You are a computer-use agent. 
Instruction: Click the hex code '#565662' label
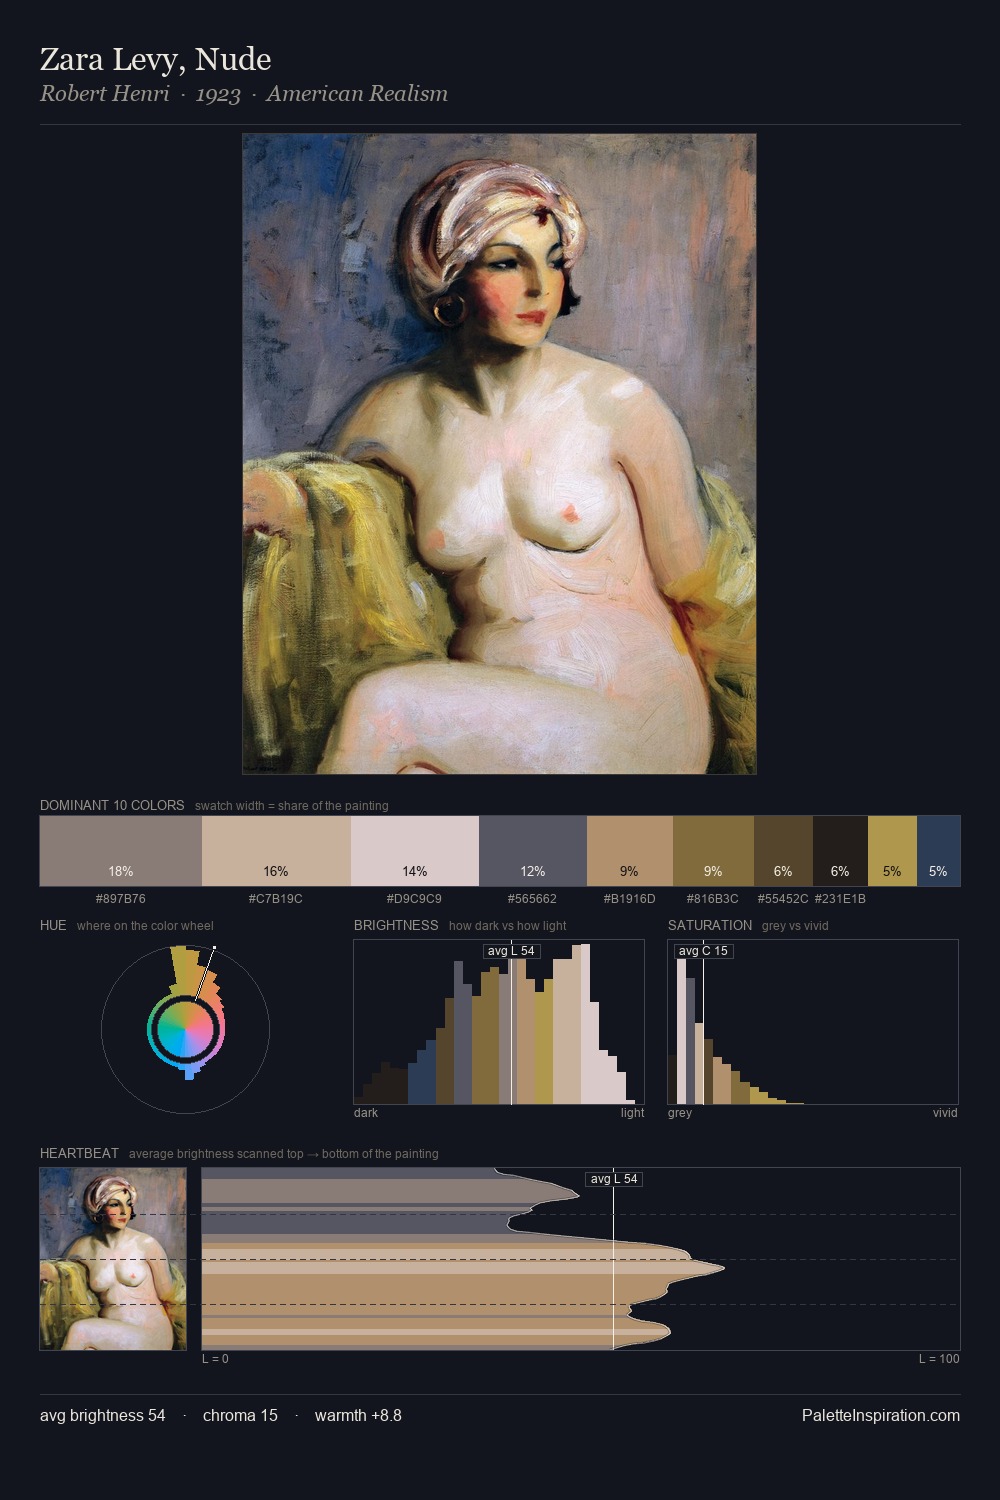(x=532, y=898)
